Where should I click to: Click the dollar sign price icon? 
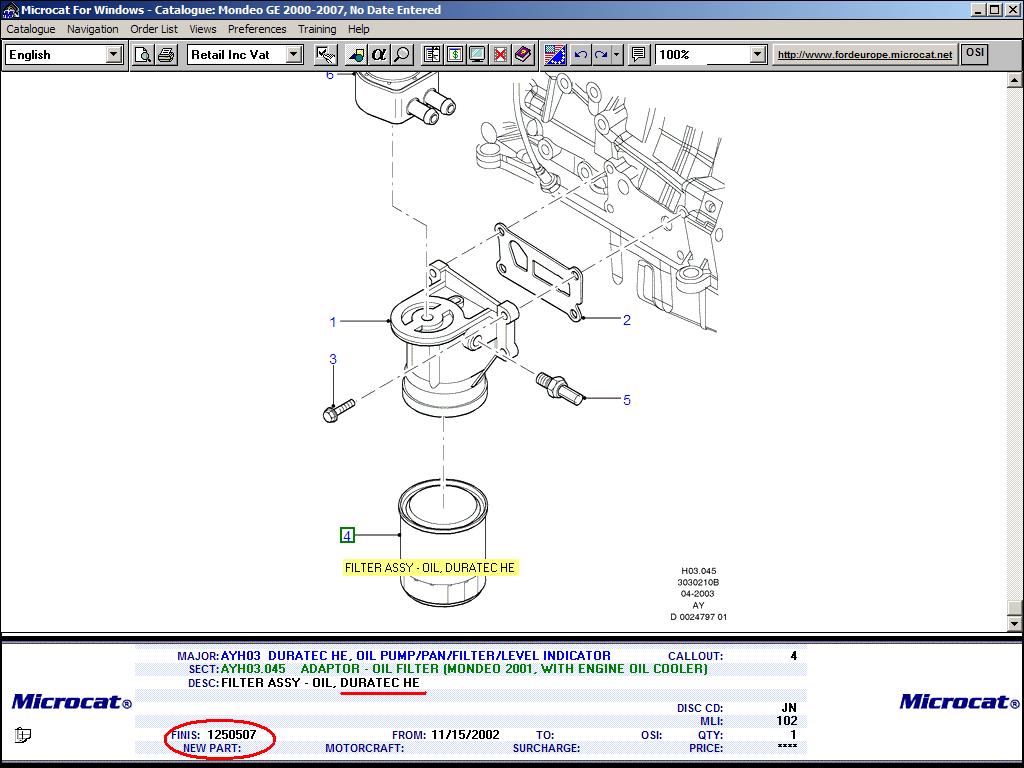(455, 55)
